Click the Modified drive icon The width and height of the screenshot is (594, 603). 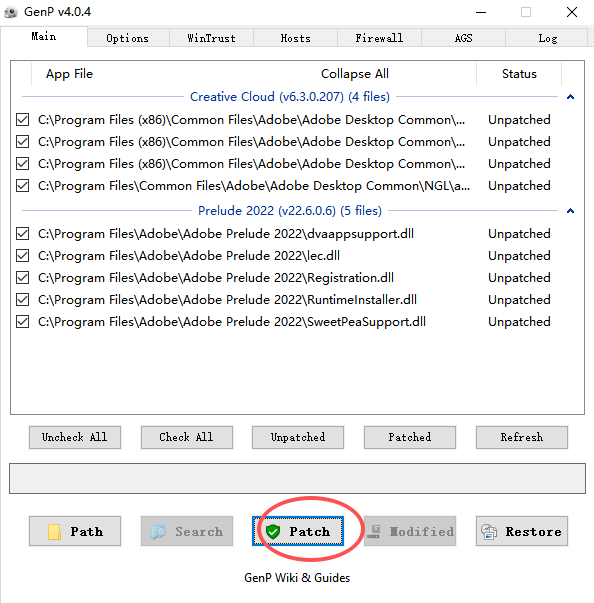tap(374, 531)
